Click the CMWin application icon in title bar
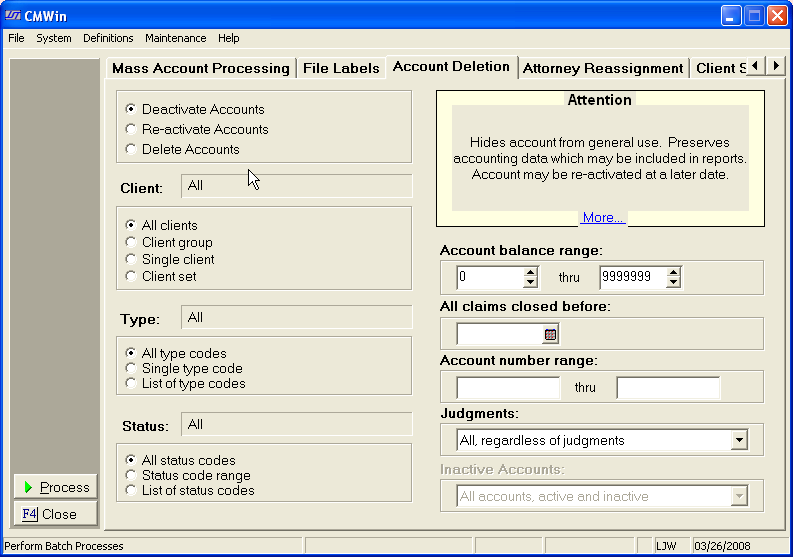The image size is (793, 557). pos(13,16)
